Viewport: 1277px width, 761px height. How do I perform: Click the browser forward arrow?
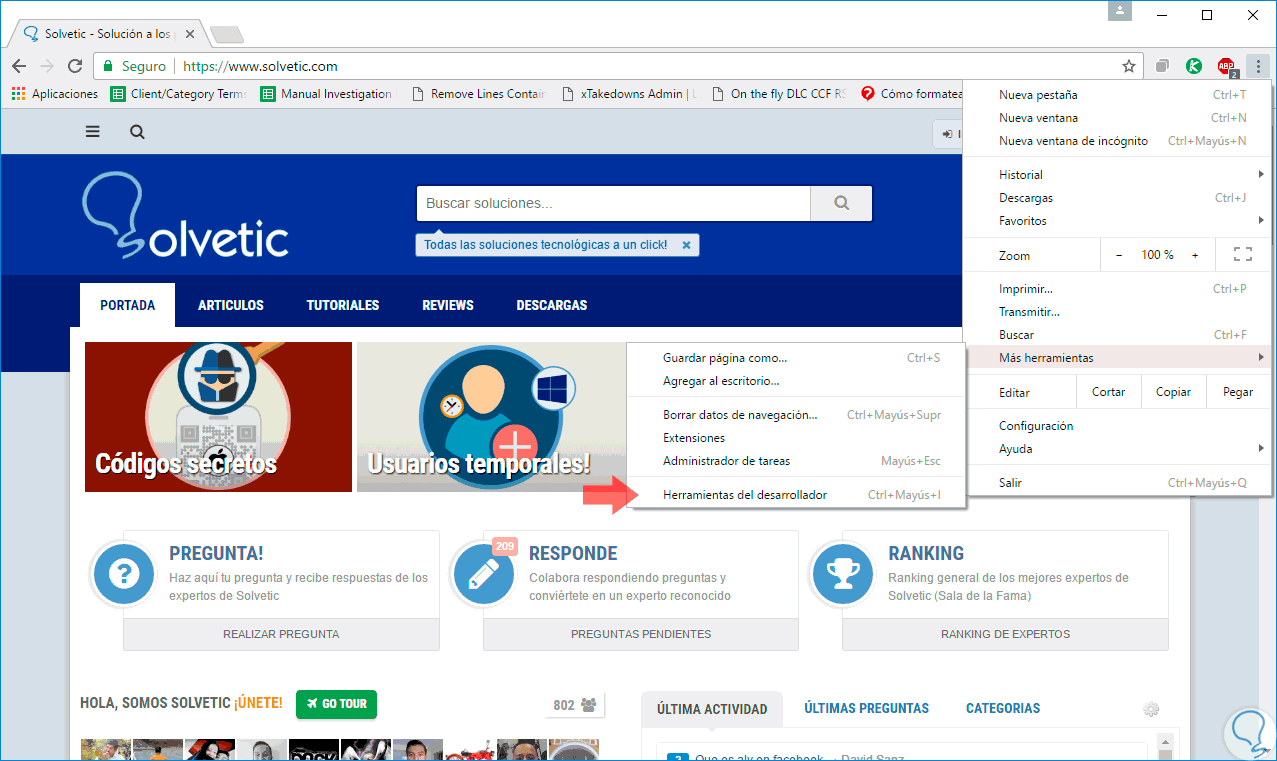click(x=47, y=66)
